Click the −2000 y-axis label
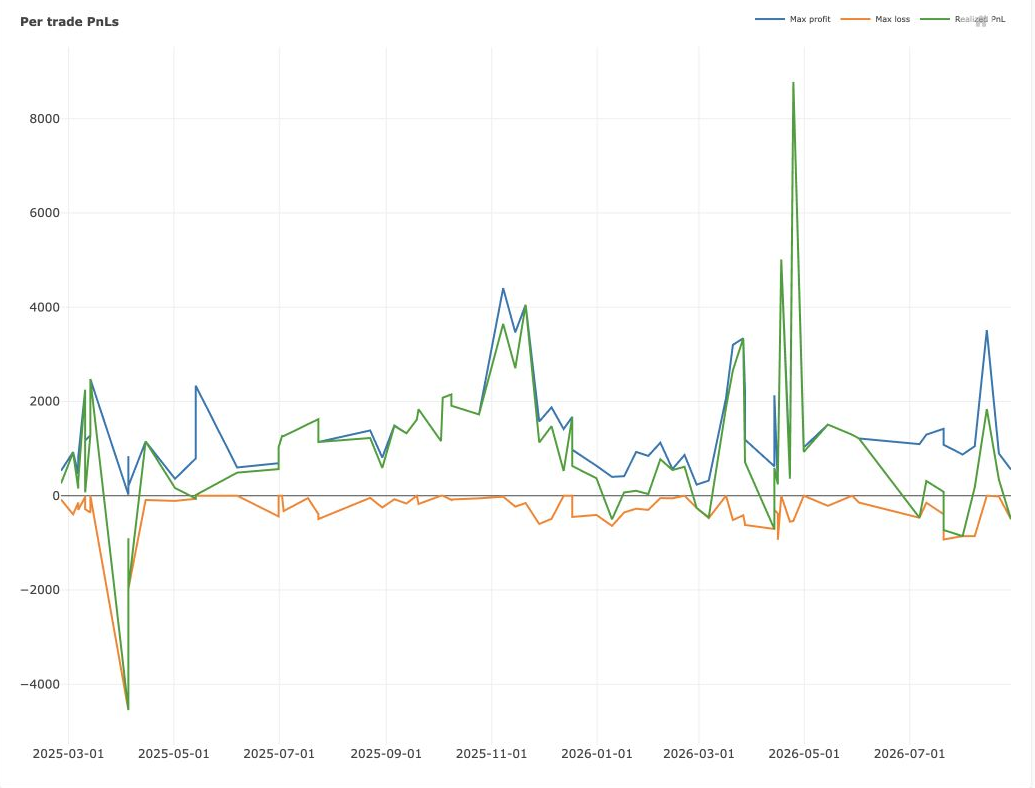 [40, 590]
